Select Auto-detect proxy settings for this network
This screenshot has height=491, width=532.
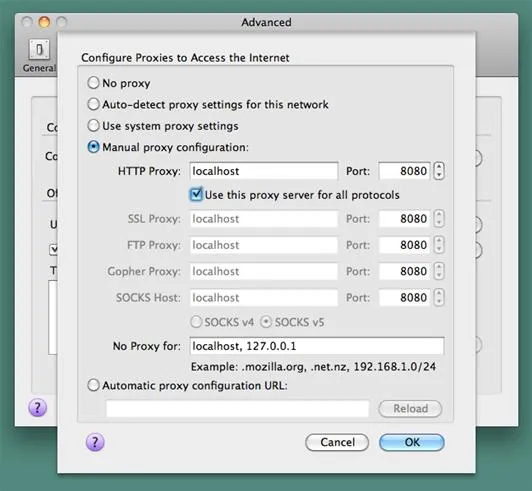93,104
